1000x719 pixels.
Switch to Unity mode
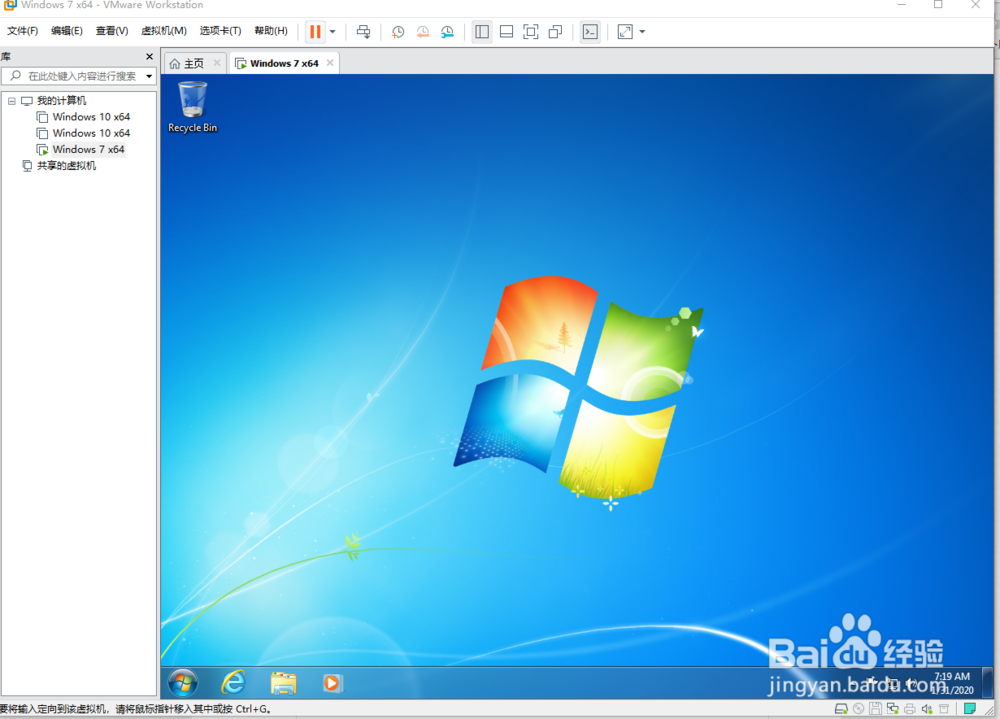coord(555,31)
